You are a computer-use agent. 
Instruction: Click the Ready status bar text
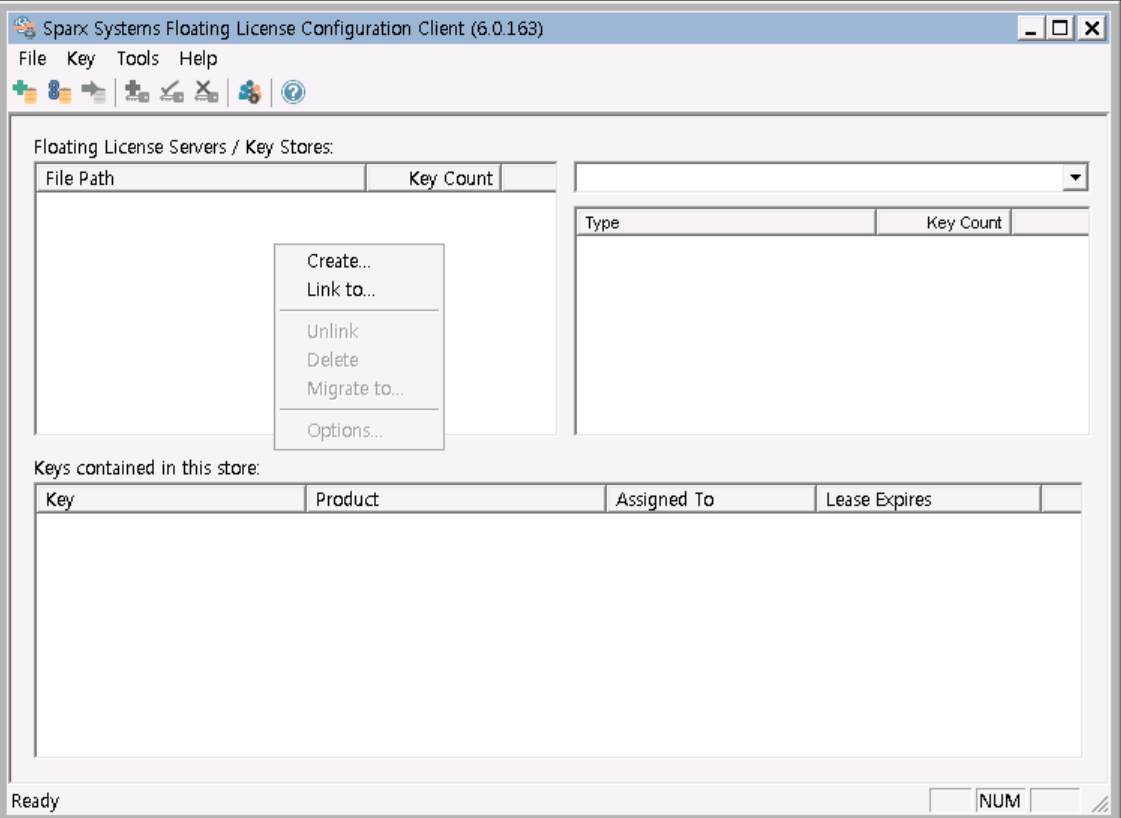[x=35, y=801]
